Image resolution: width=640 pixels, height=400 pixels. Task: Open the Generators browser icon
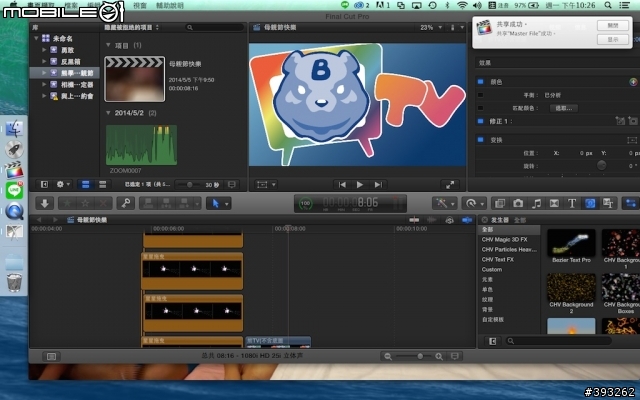(590, 203)
